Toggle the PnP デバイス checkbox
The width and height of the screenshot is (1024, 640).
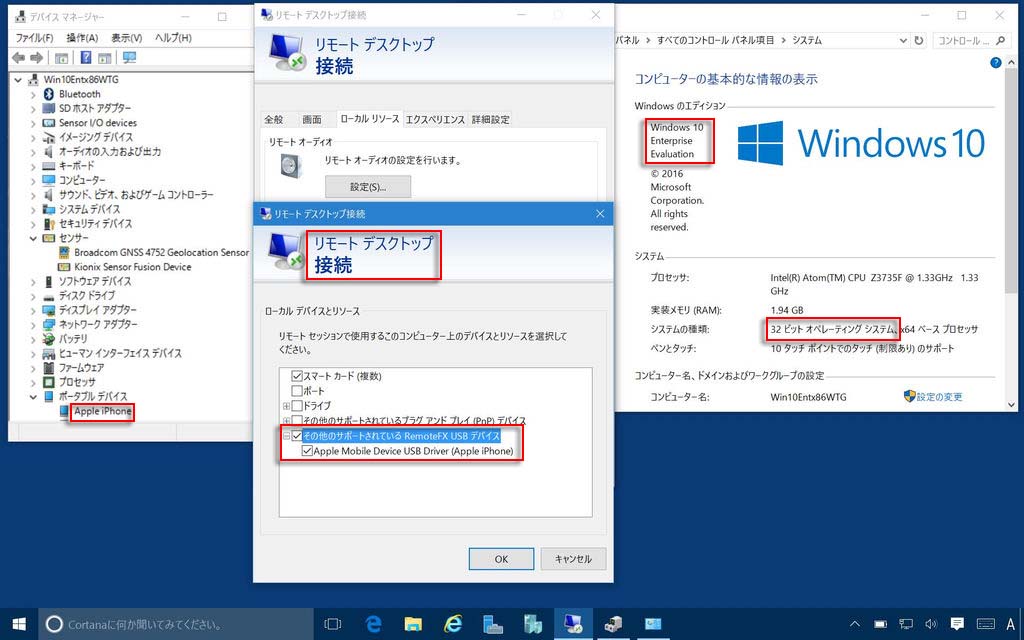point(297,421)
